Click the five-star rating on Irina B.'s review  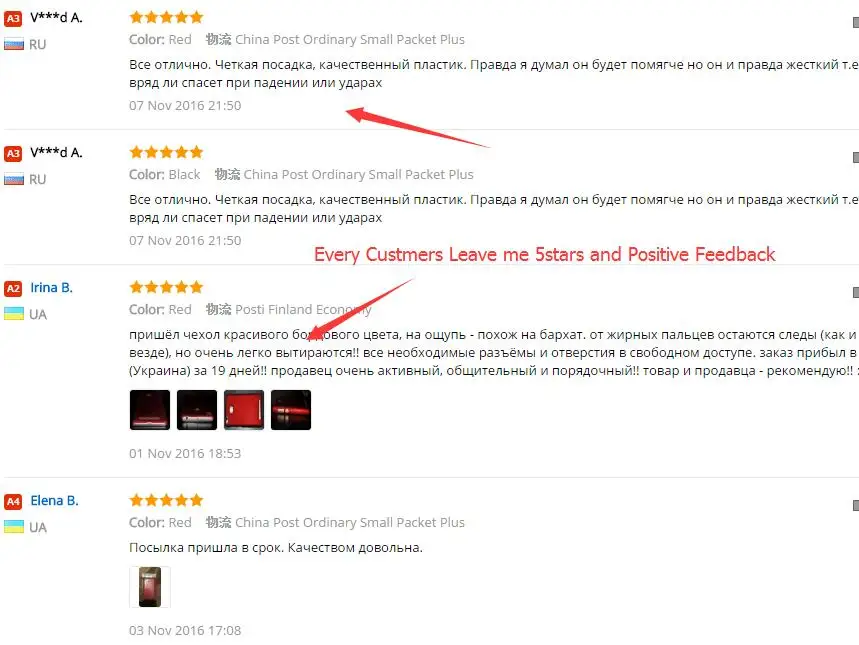point(167,287)
